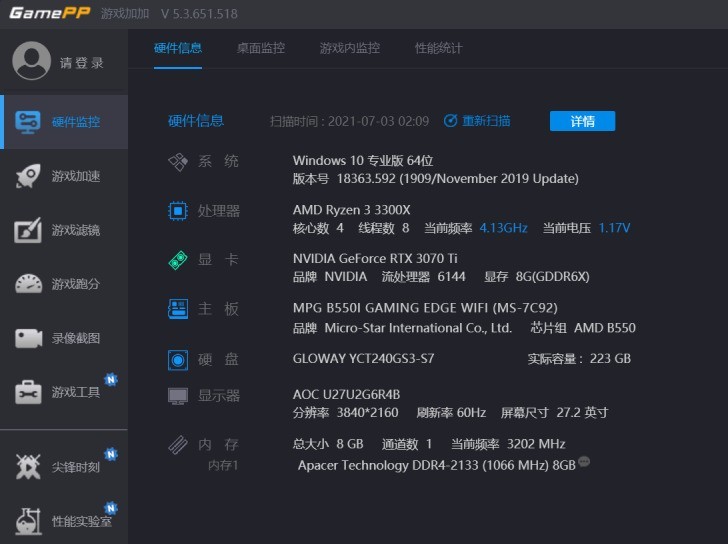
Task: Click the blue 详情 button
Action: point(582,121)
